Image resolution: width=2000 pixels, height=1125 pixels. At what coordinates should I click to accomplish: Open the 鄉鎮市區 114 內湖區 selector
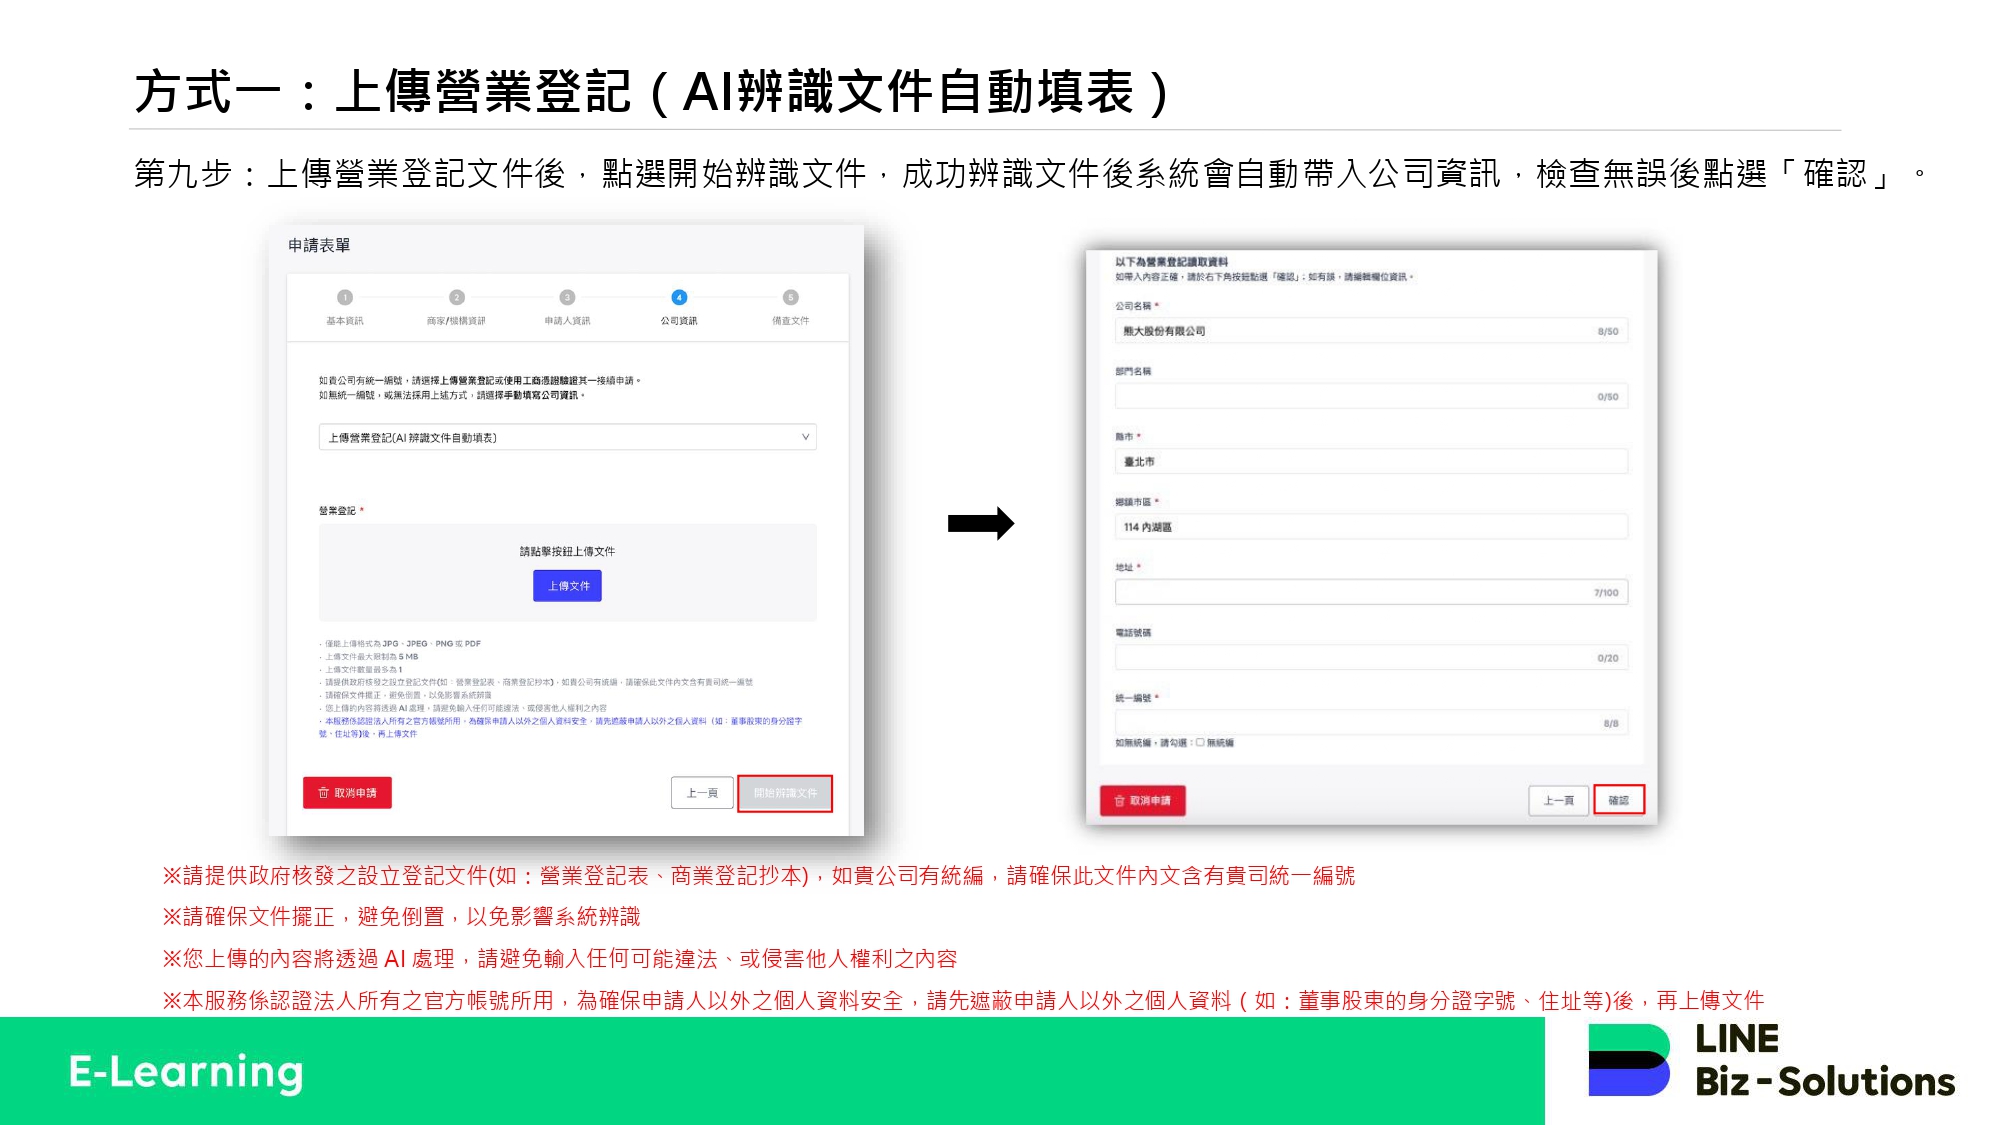tap(1370, 527)
